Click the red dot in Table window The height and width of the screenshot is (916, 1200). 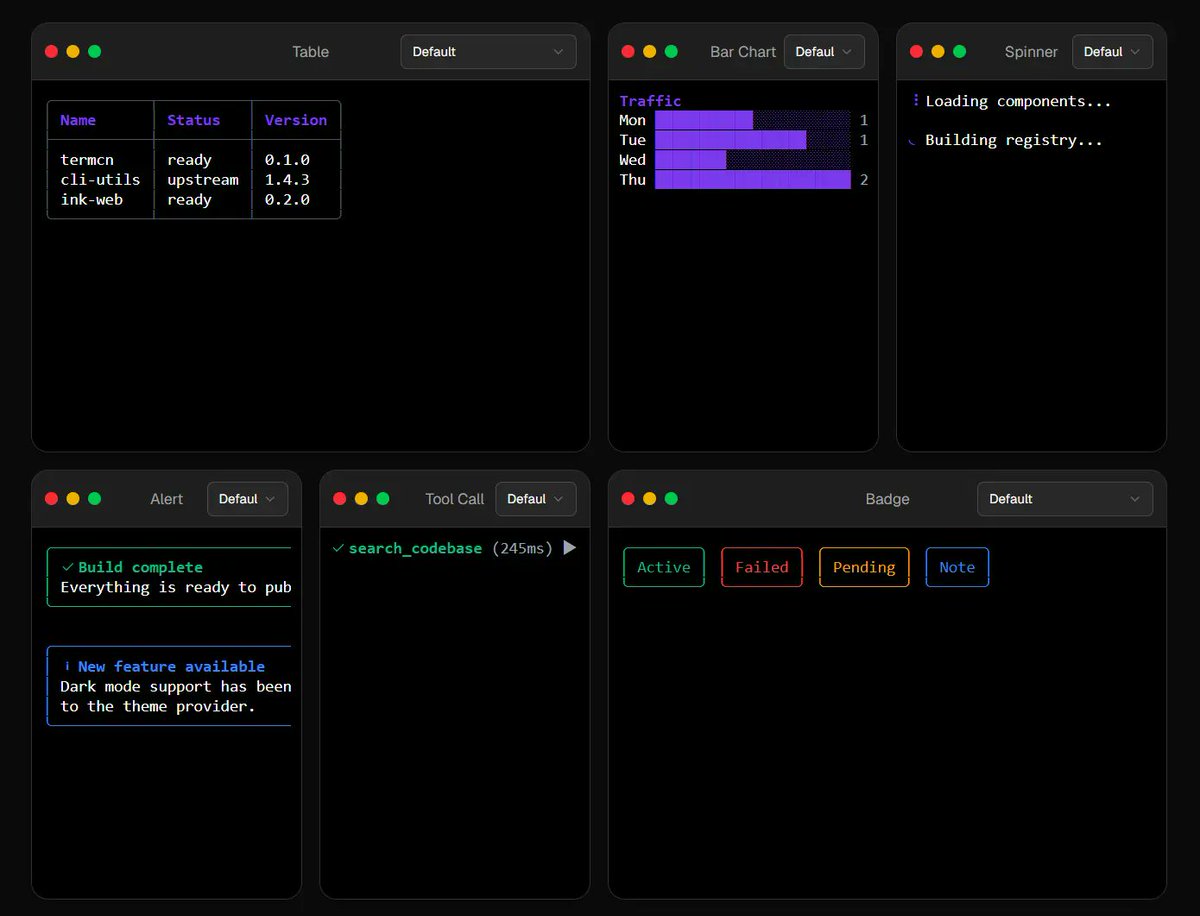51,52
